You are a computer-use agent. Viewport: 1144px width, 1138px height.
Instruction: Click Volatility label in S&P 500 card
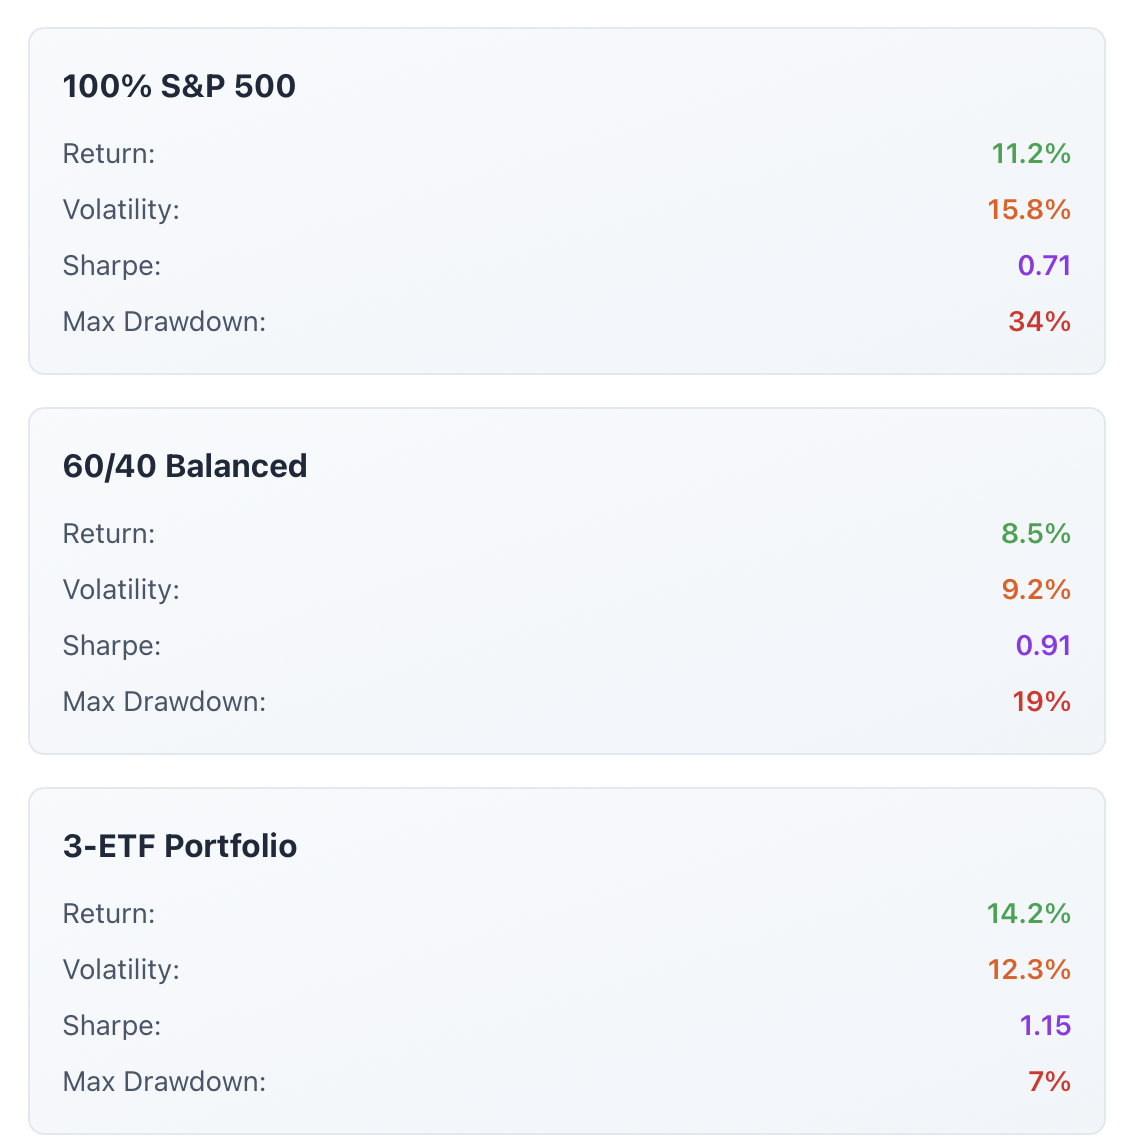(121, 210)
